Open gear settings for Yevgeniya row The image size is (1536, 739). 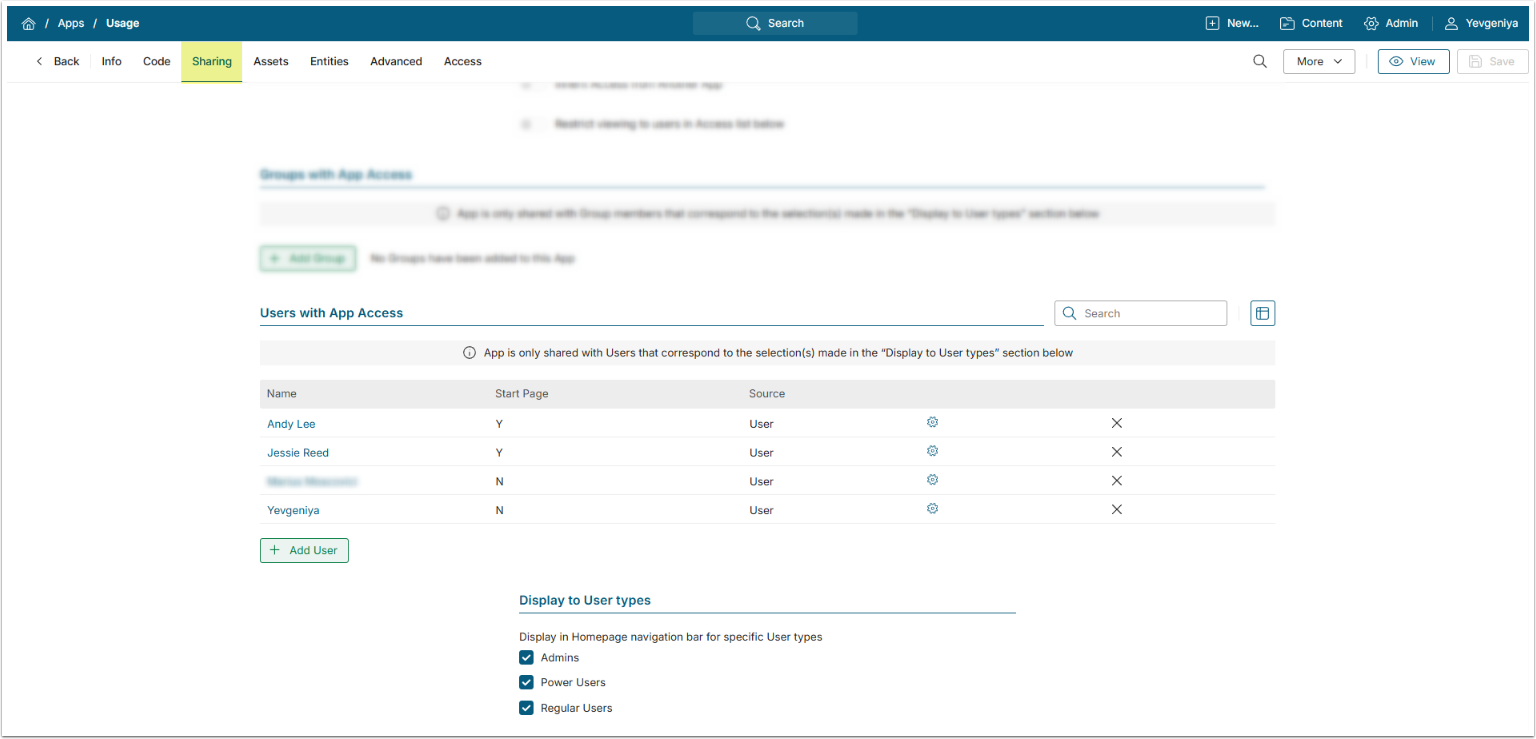[932, 509]
